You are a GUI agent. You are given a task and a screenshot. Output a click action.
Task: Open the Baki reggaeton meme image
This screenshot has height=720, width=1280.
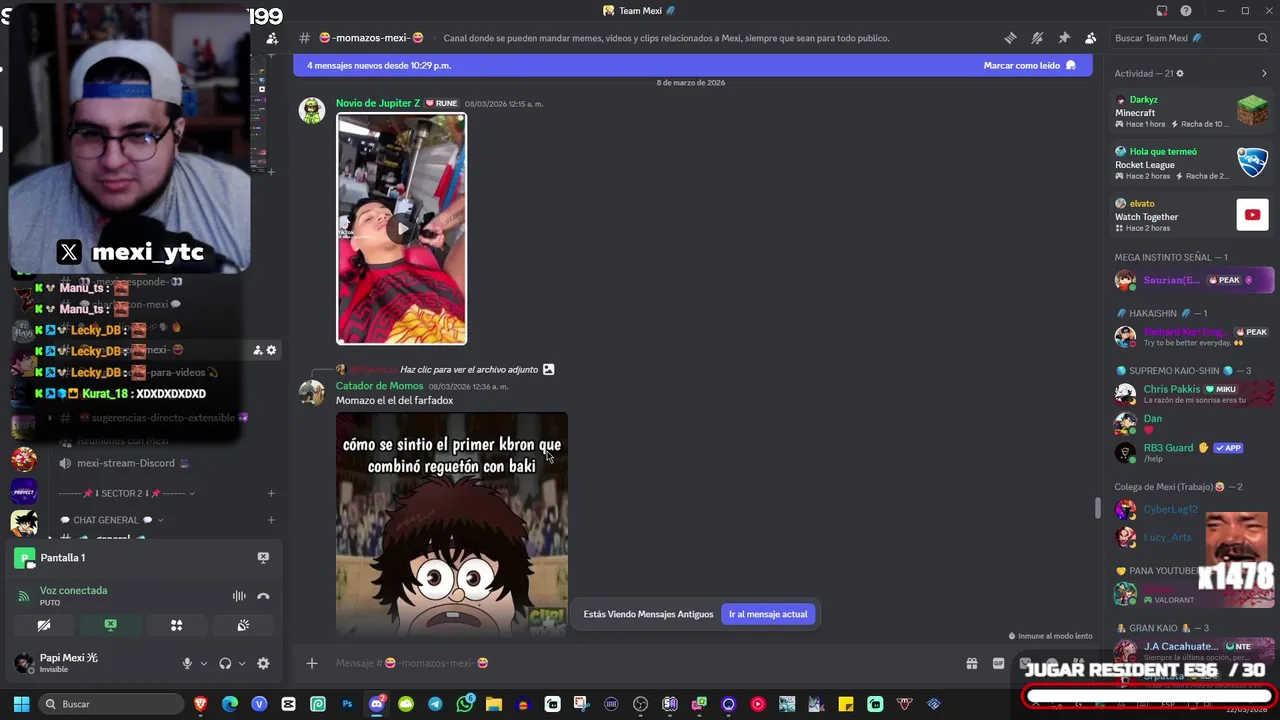click(452, 522)
